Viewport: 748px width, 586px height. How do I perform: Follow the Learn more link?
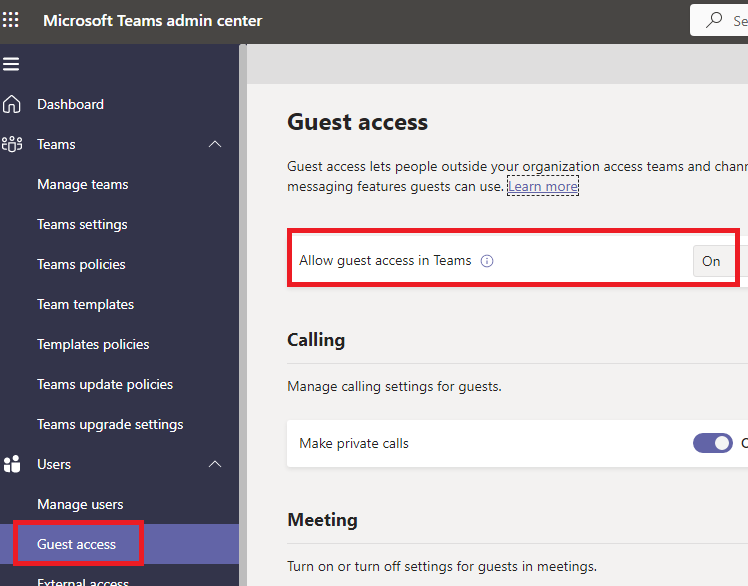[x=543, y=186]
